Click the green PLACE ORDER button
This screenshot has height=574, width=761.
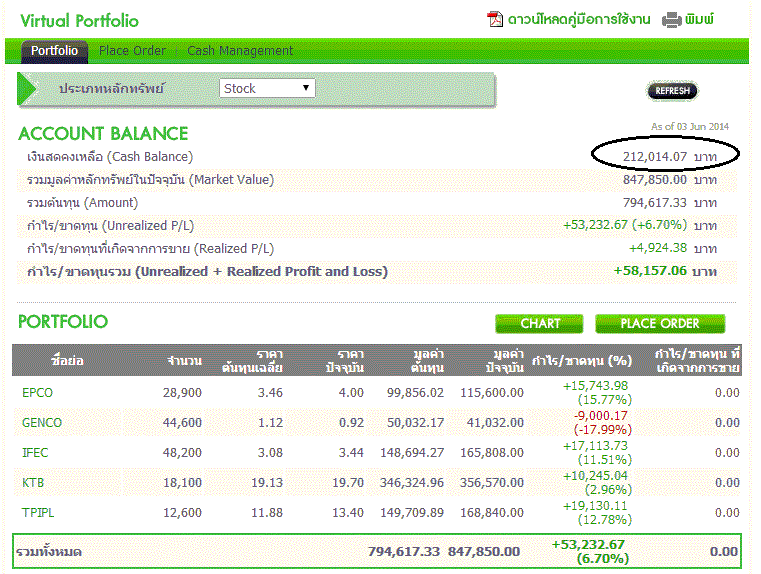pyautogui.click(x=660, y=323)
